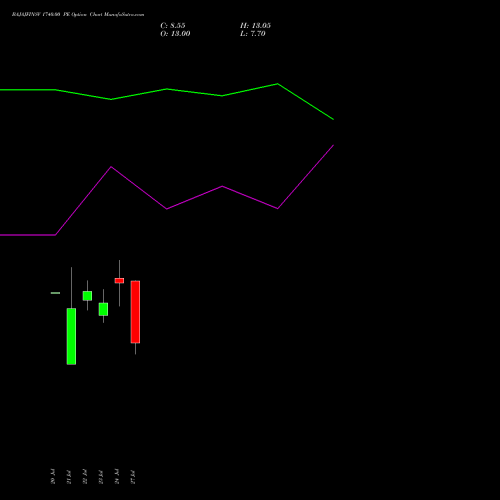Select the green candle for 23 Jul
Image resolution: width=500 pixels, height=500 pixels.
tap(103, 309)
